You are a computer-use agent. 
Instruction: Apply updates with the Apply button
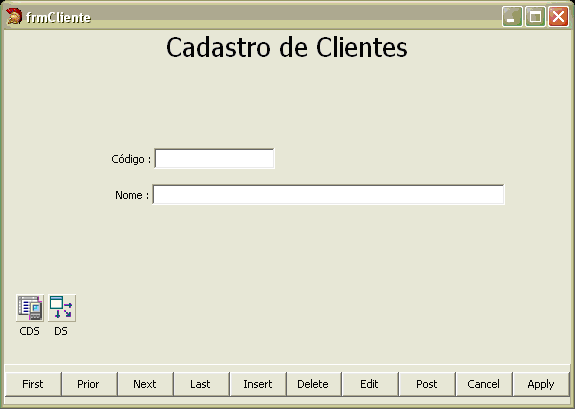tap(541, 384)
